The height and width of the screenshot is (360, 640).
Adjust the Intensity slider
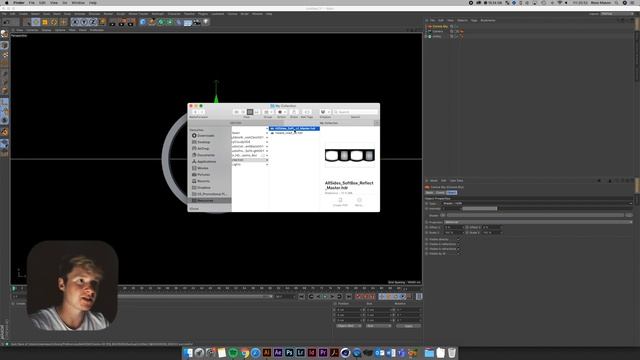pos(547,209)
